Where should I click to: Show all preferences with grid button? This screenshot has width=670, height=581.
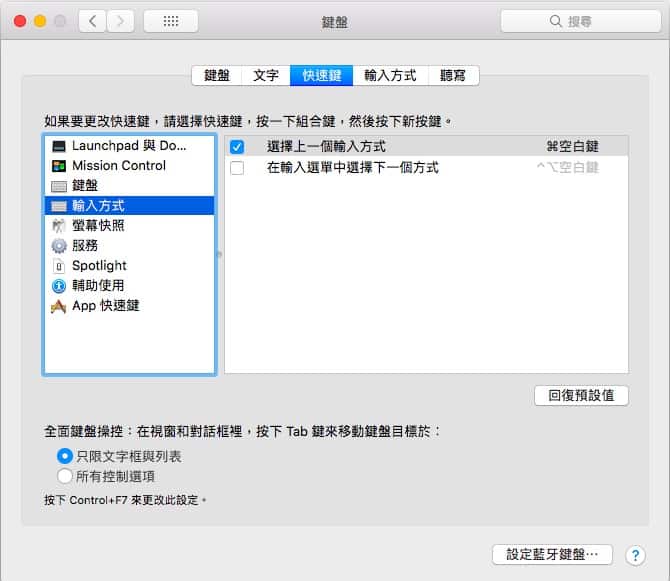point(170,20)
